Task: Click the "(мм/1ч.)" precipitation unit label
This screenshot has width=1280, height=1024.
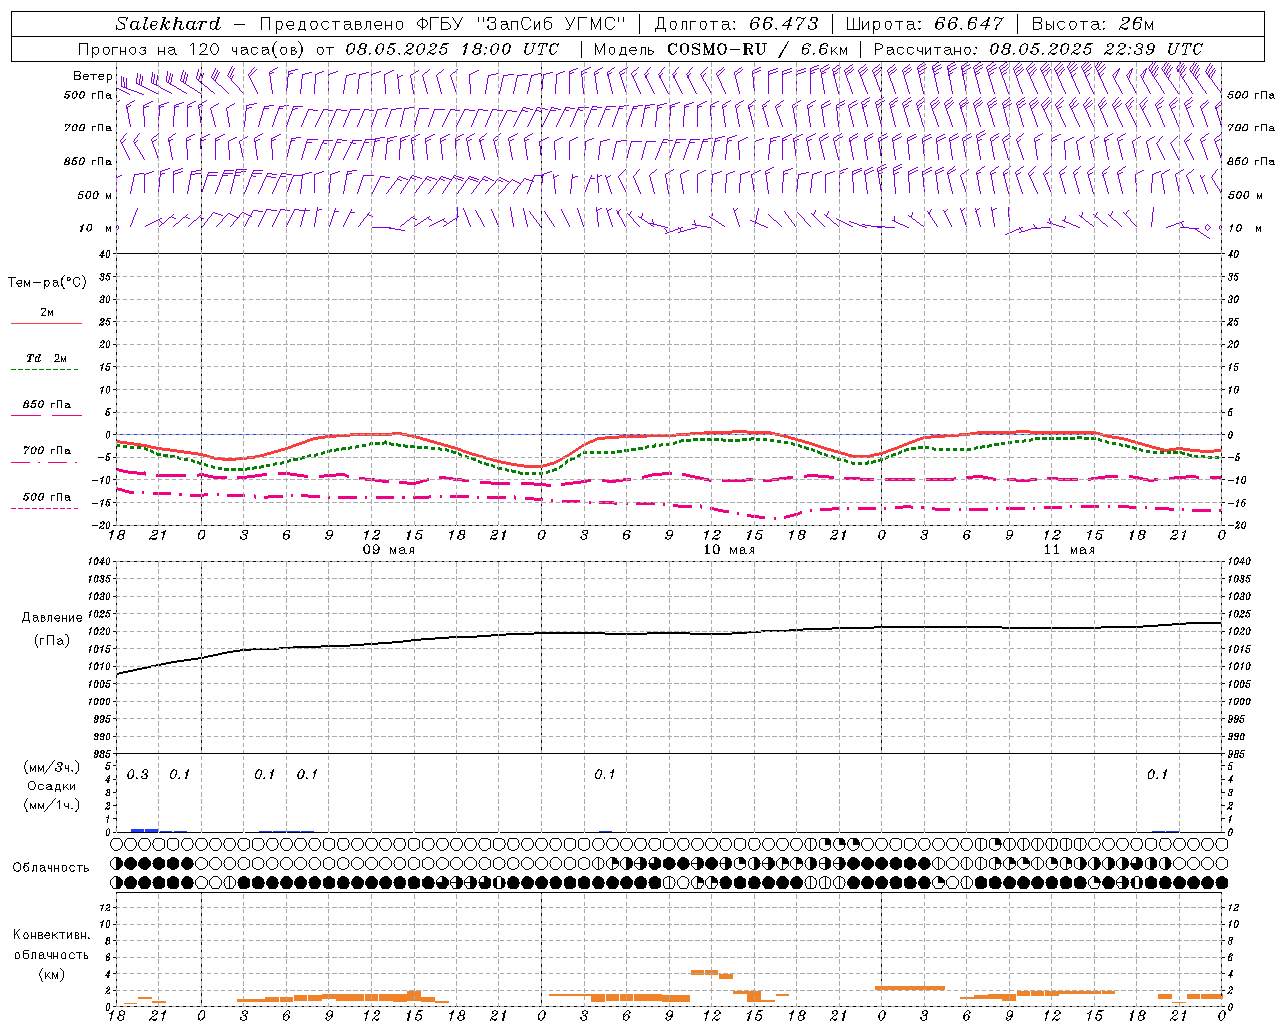Action: (x=51, y=805)
